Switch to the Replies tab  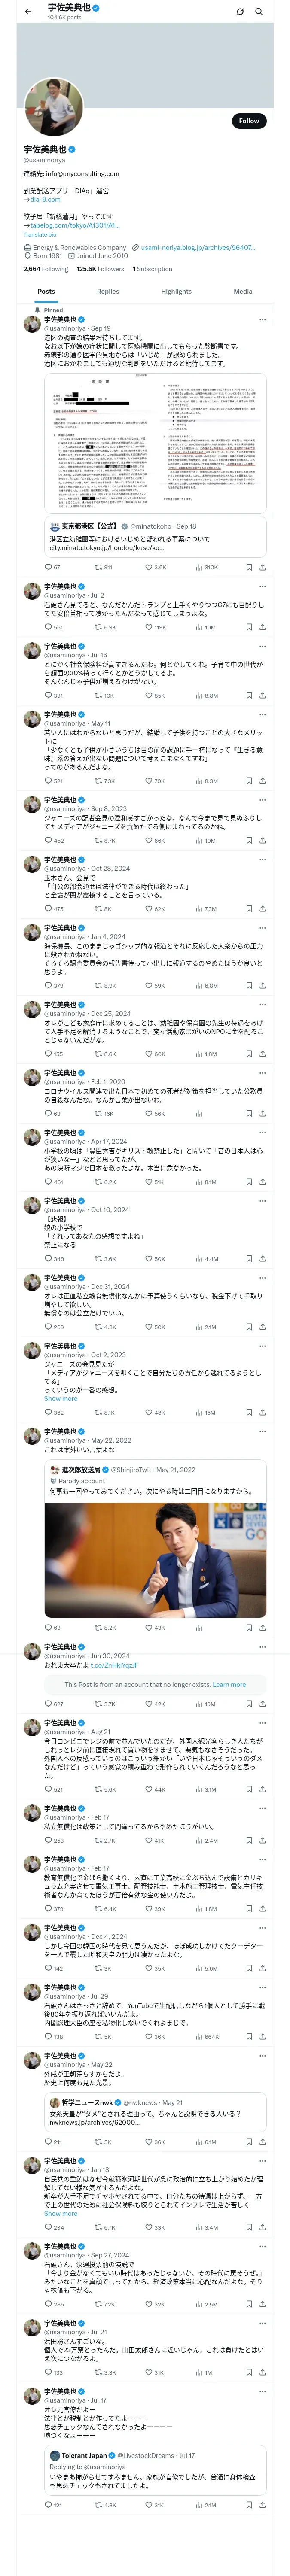tap(108, 292)
